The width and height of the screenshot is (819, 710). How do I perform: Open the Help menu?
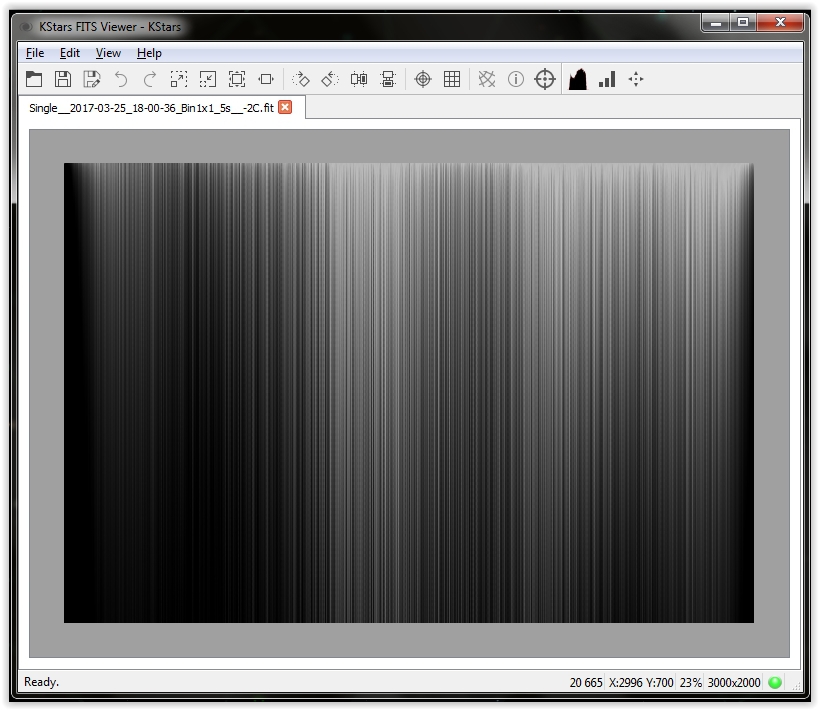pyautogui.click(x=149, y=53)
